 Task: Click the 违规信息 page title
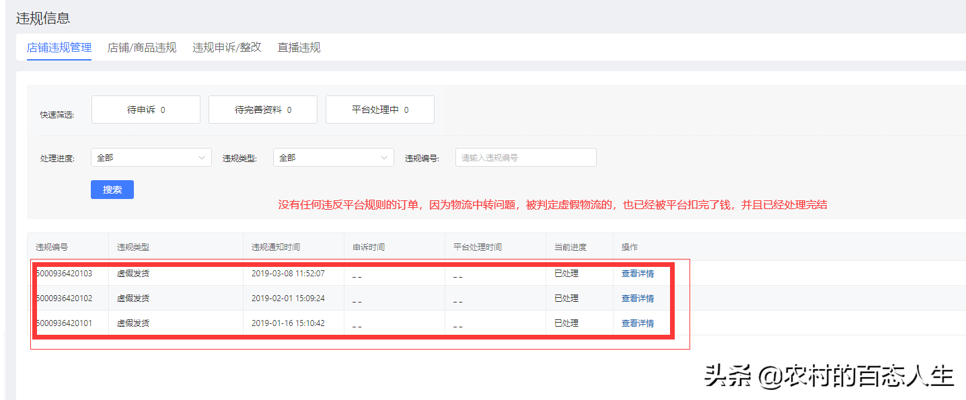click(x=43, y=18)
